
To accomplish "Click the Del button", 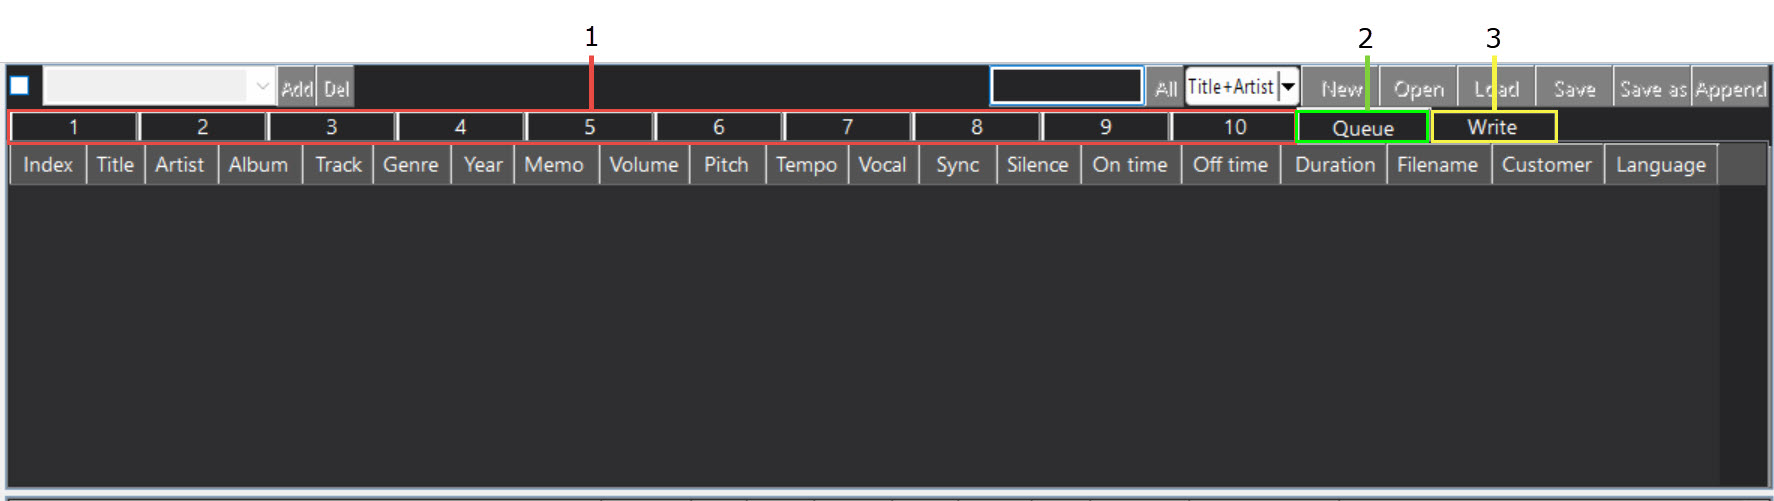I will point(337,89).
